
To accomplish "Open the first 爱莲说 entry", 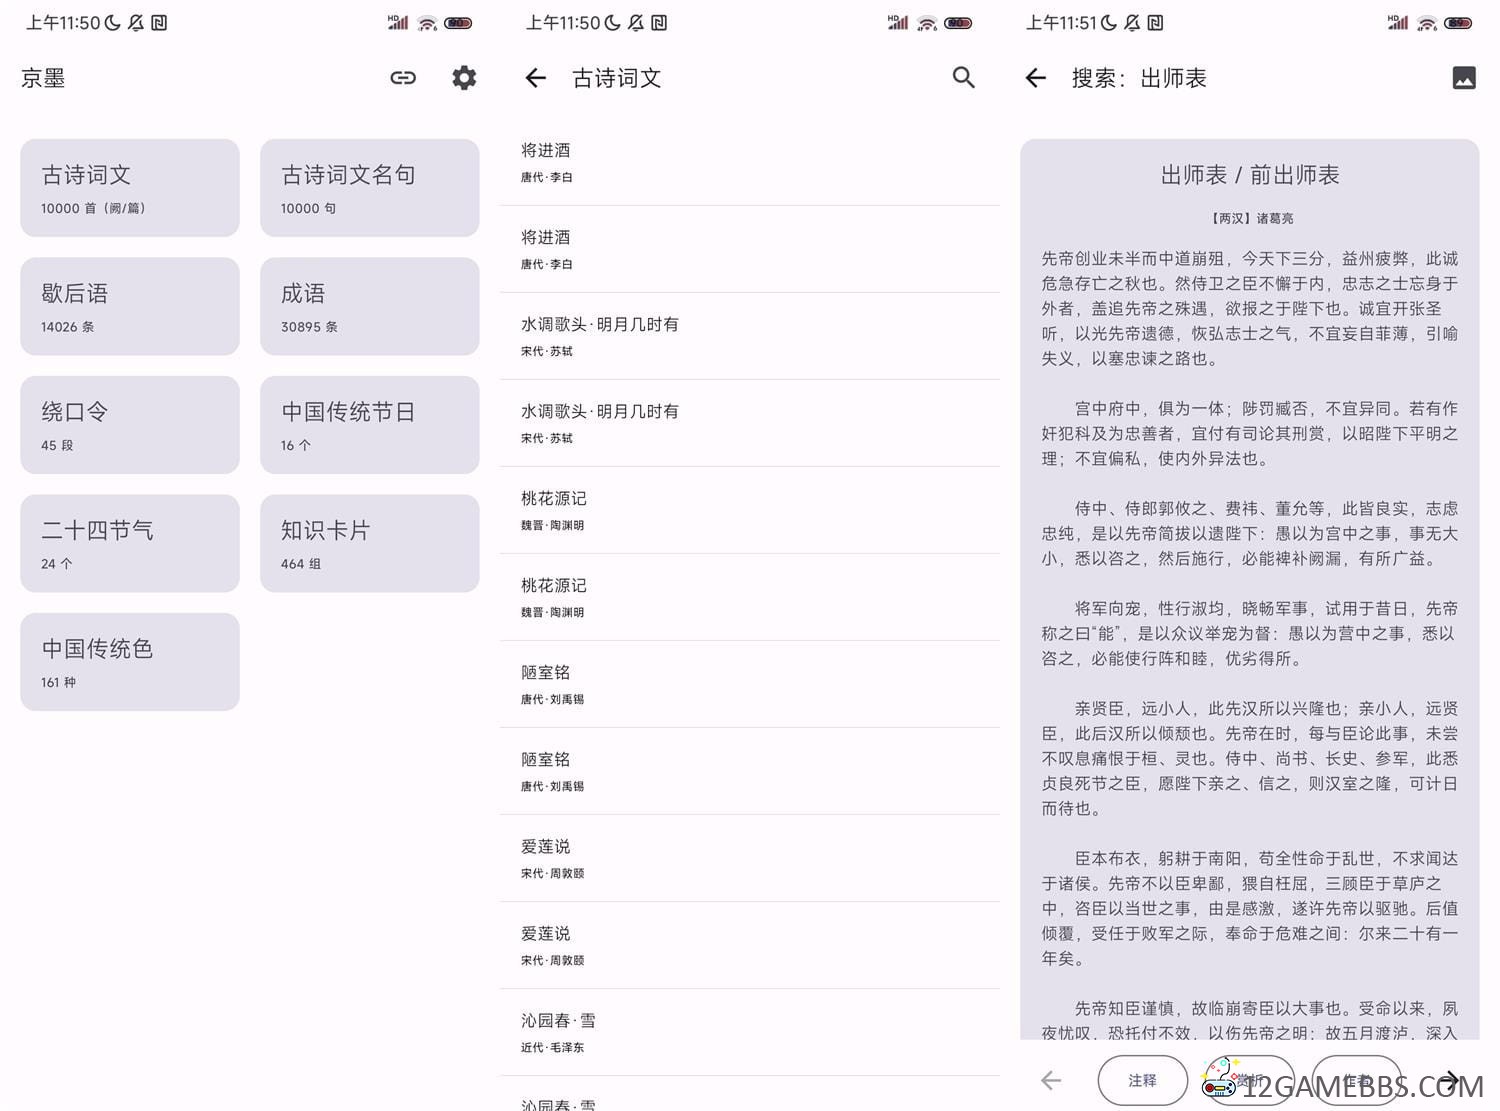I will (750, 858).
